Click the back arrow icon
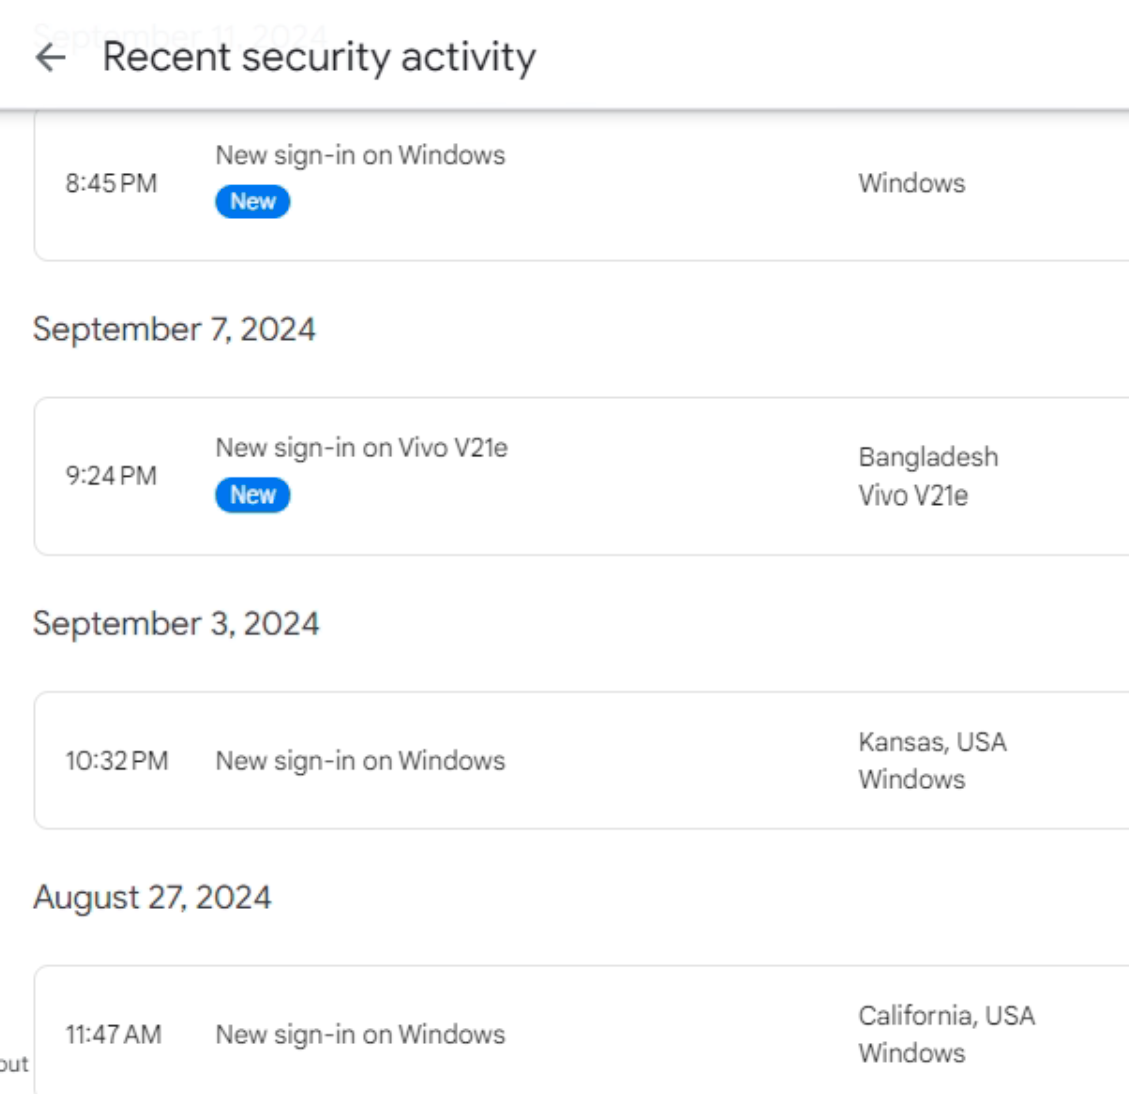 50,58
